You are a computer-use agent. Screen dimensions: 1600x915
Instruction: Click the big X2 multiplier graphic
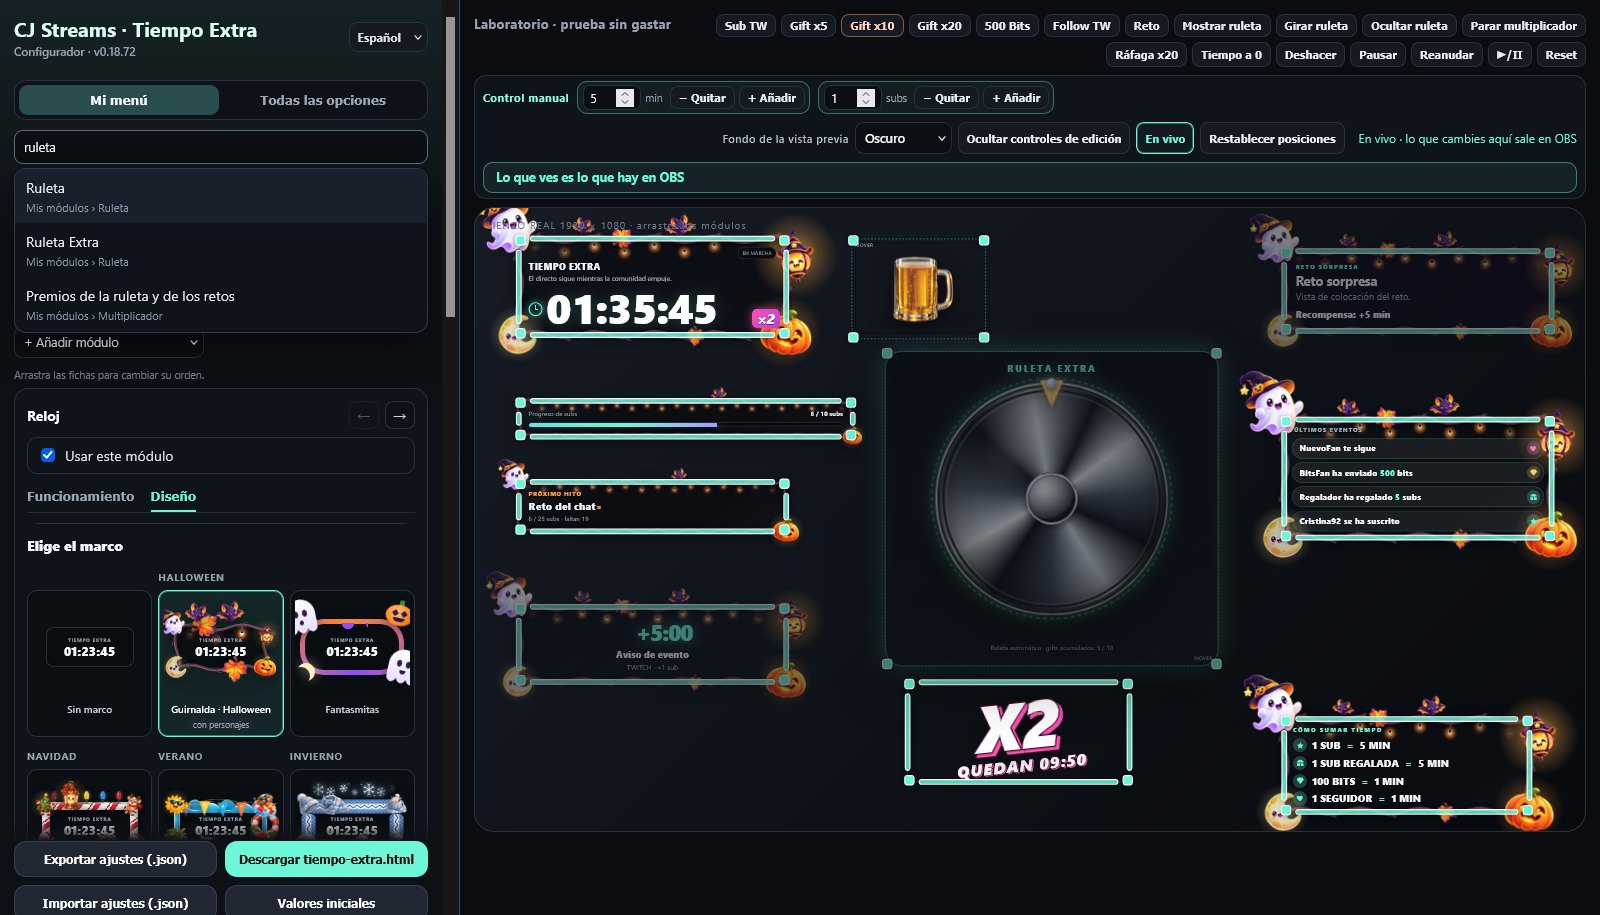pos(1019,726)
